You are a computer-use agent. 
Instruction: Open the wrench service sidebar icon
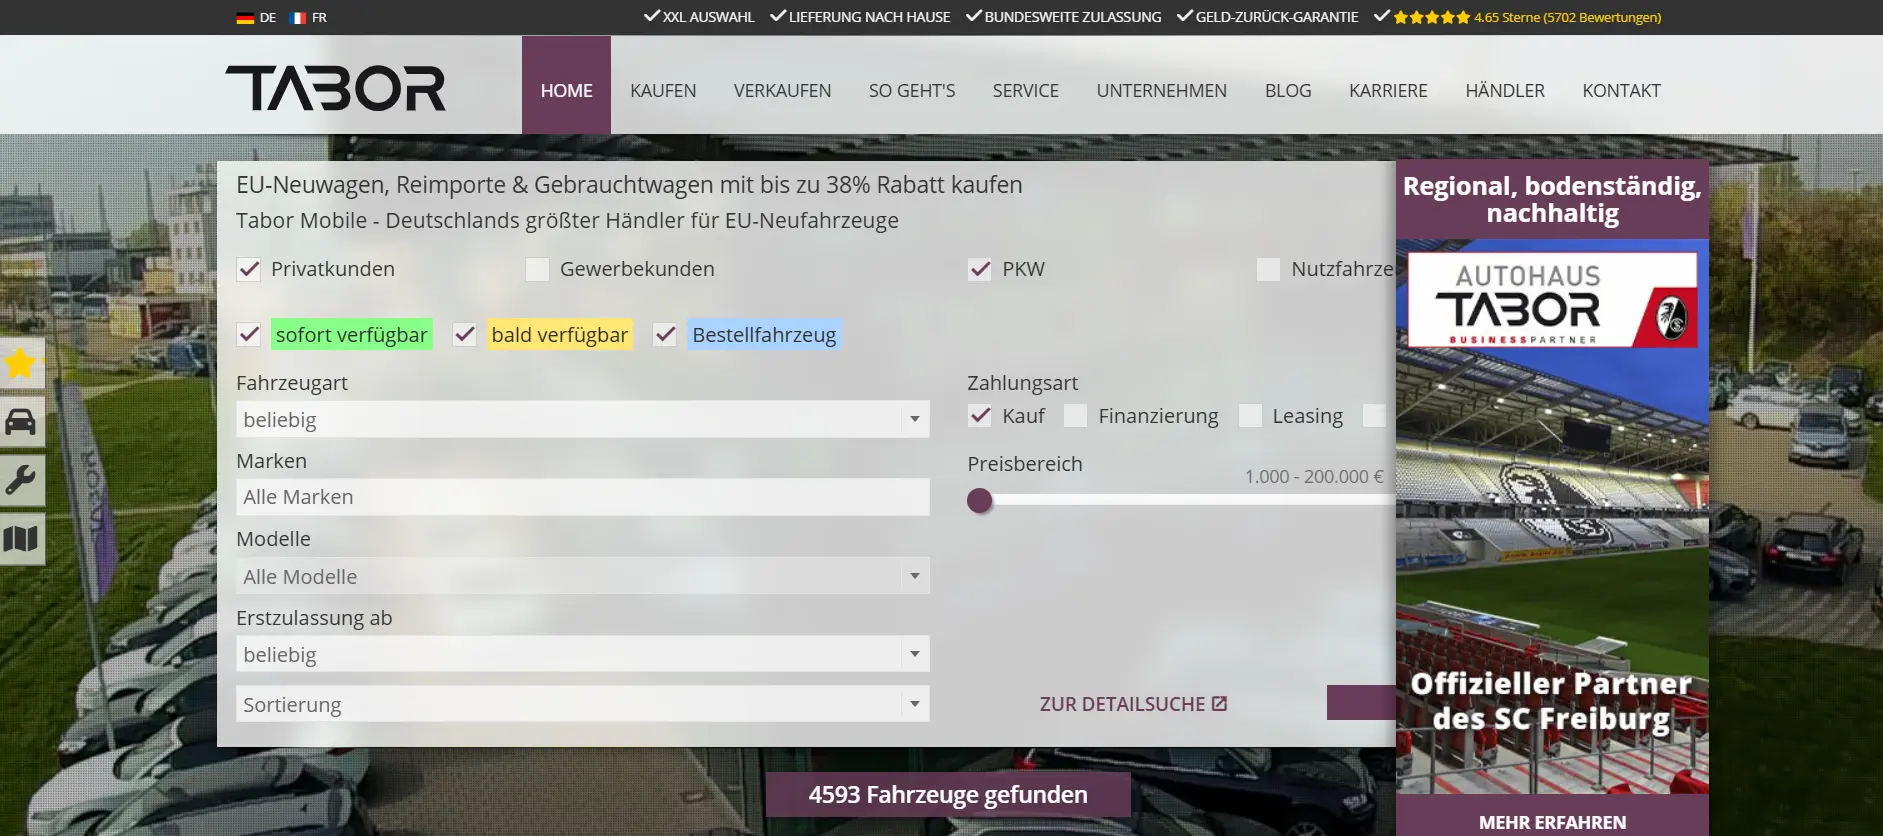[x=21, y=481]
